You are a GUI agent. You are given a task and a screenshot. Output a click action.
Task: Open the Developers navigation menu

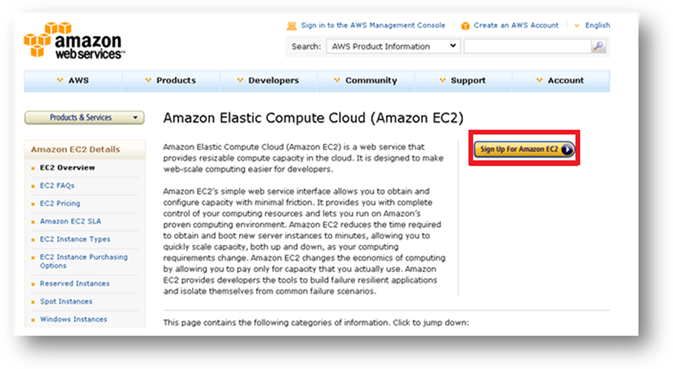268,81
